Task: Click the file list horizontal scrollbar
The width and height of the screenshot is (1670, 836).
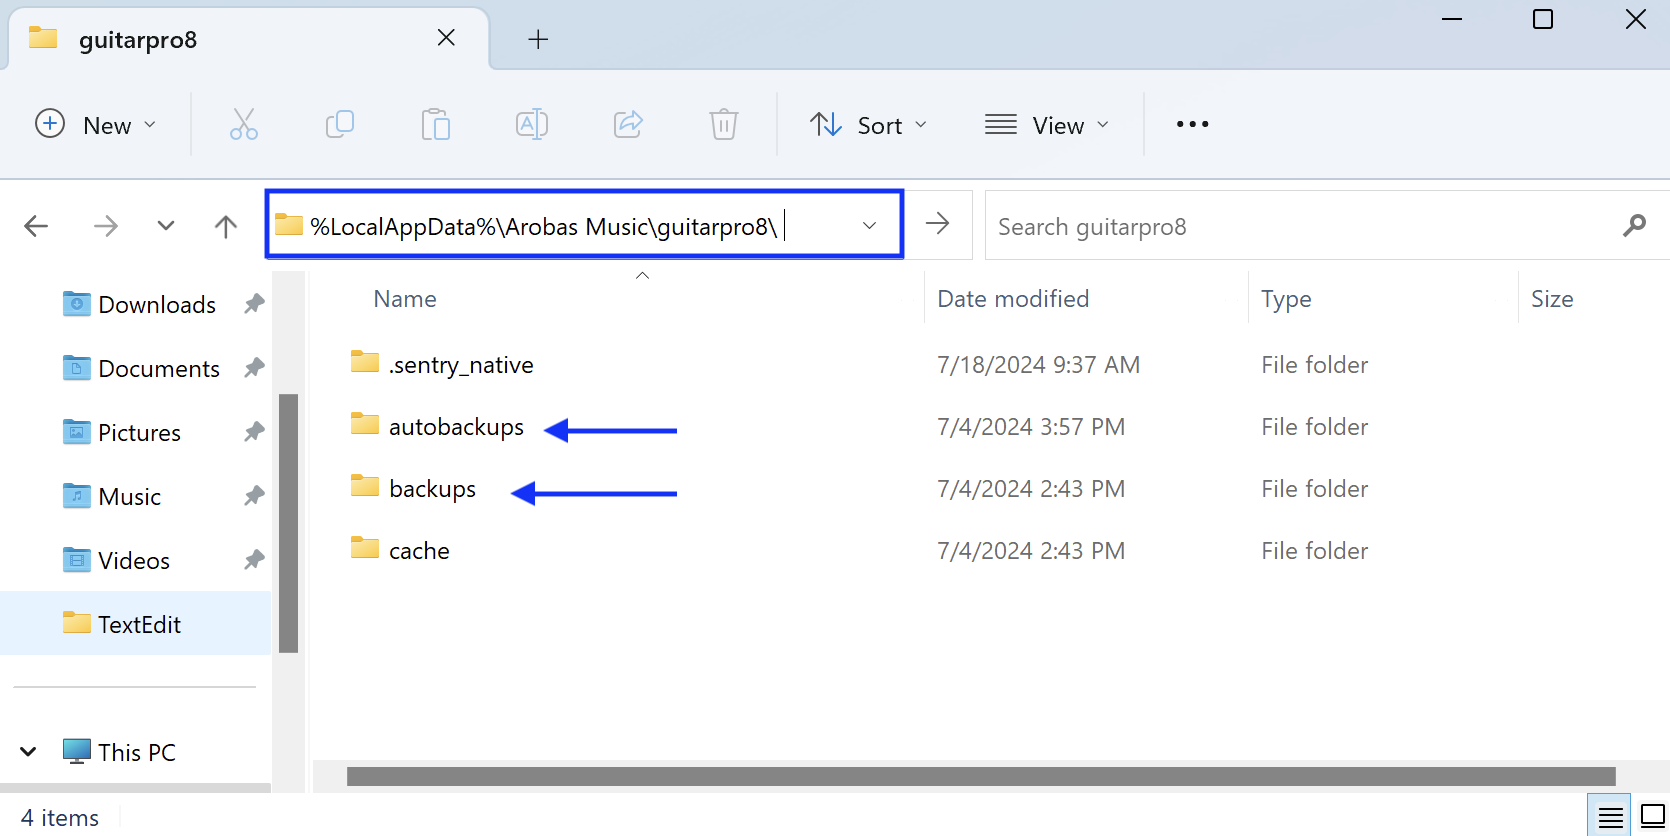Action: 981,776
